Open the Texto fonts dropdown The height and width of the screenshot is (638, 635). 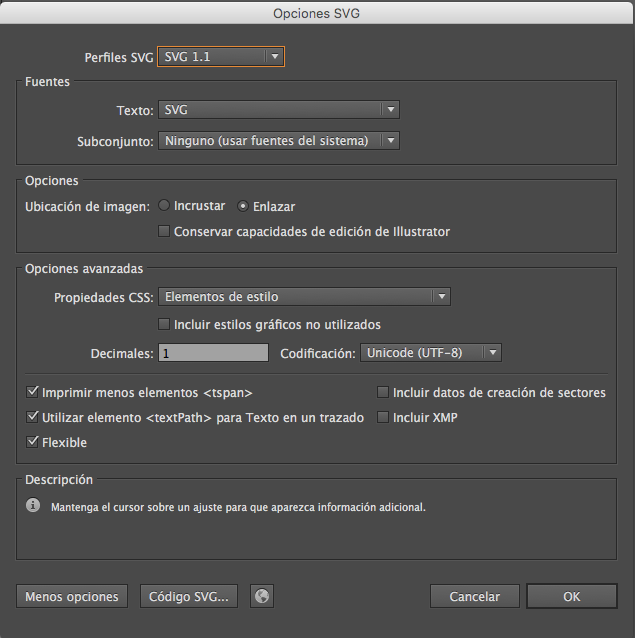279,109
